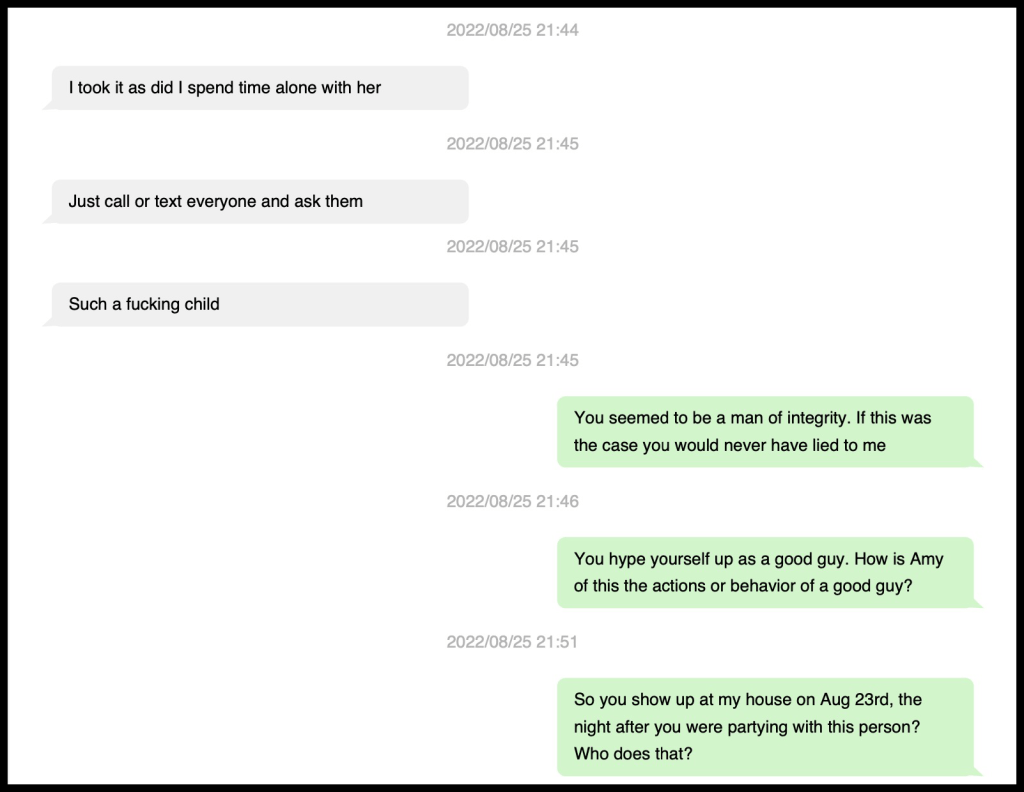The image size is (1024, 792).
Task: Click the "Who does that?" line
Action: click(x=632, y=754)
